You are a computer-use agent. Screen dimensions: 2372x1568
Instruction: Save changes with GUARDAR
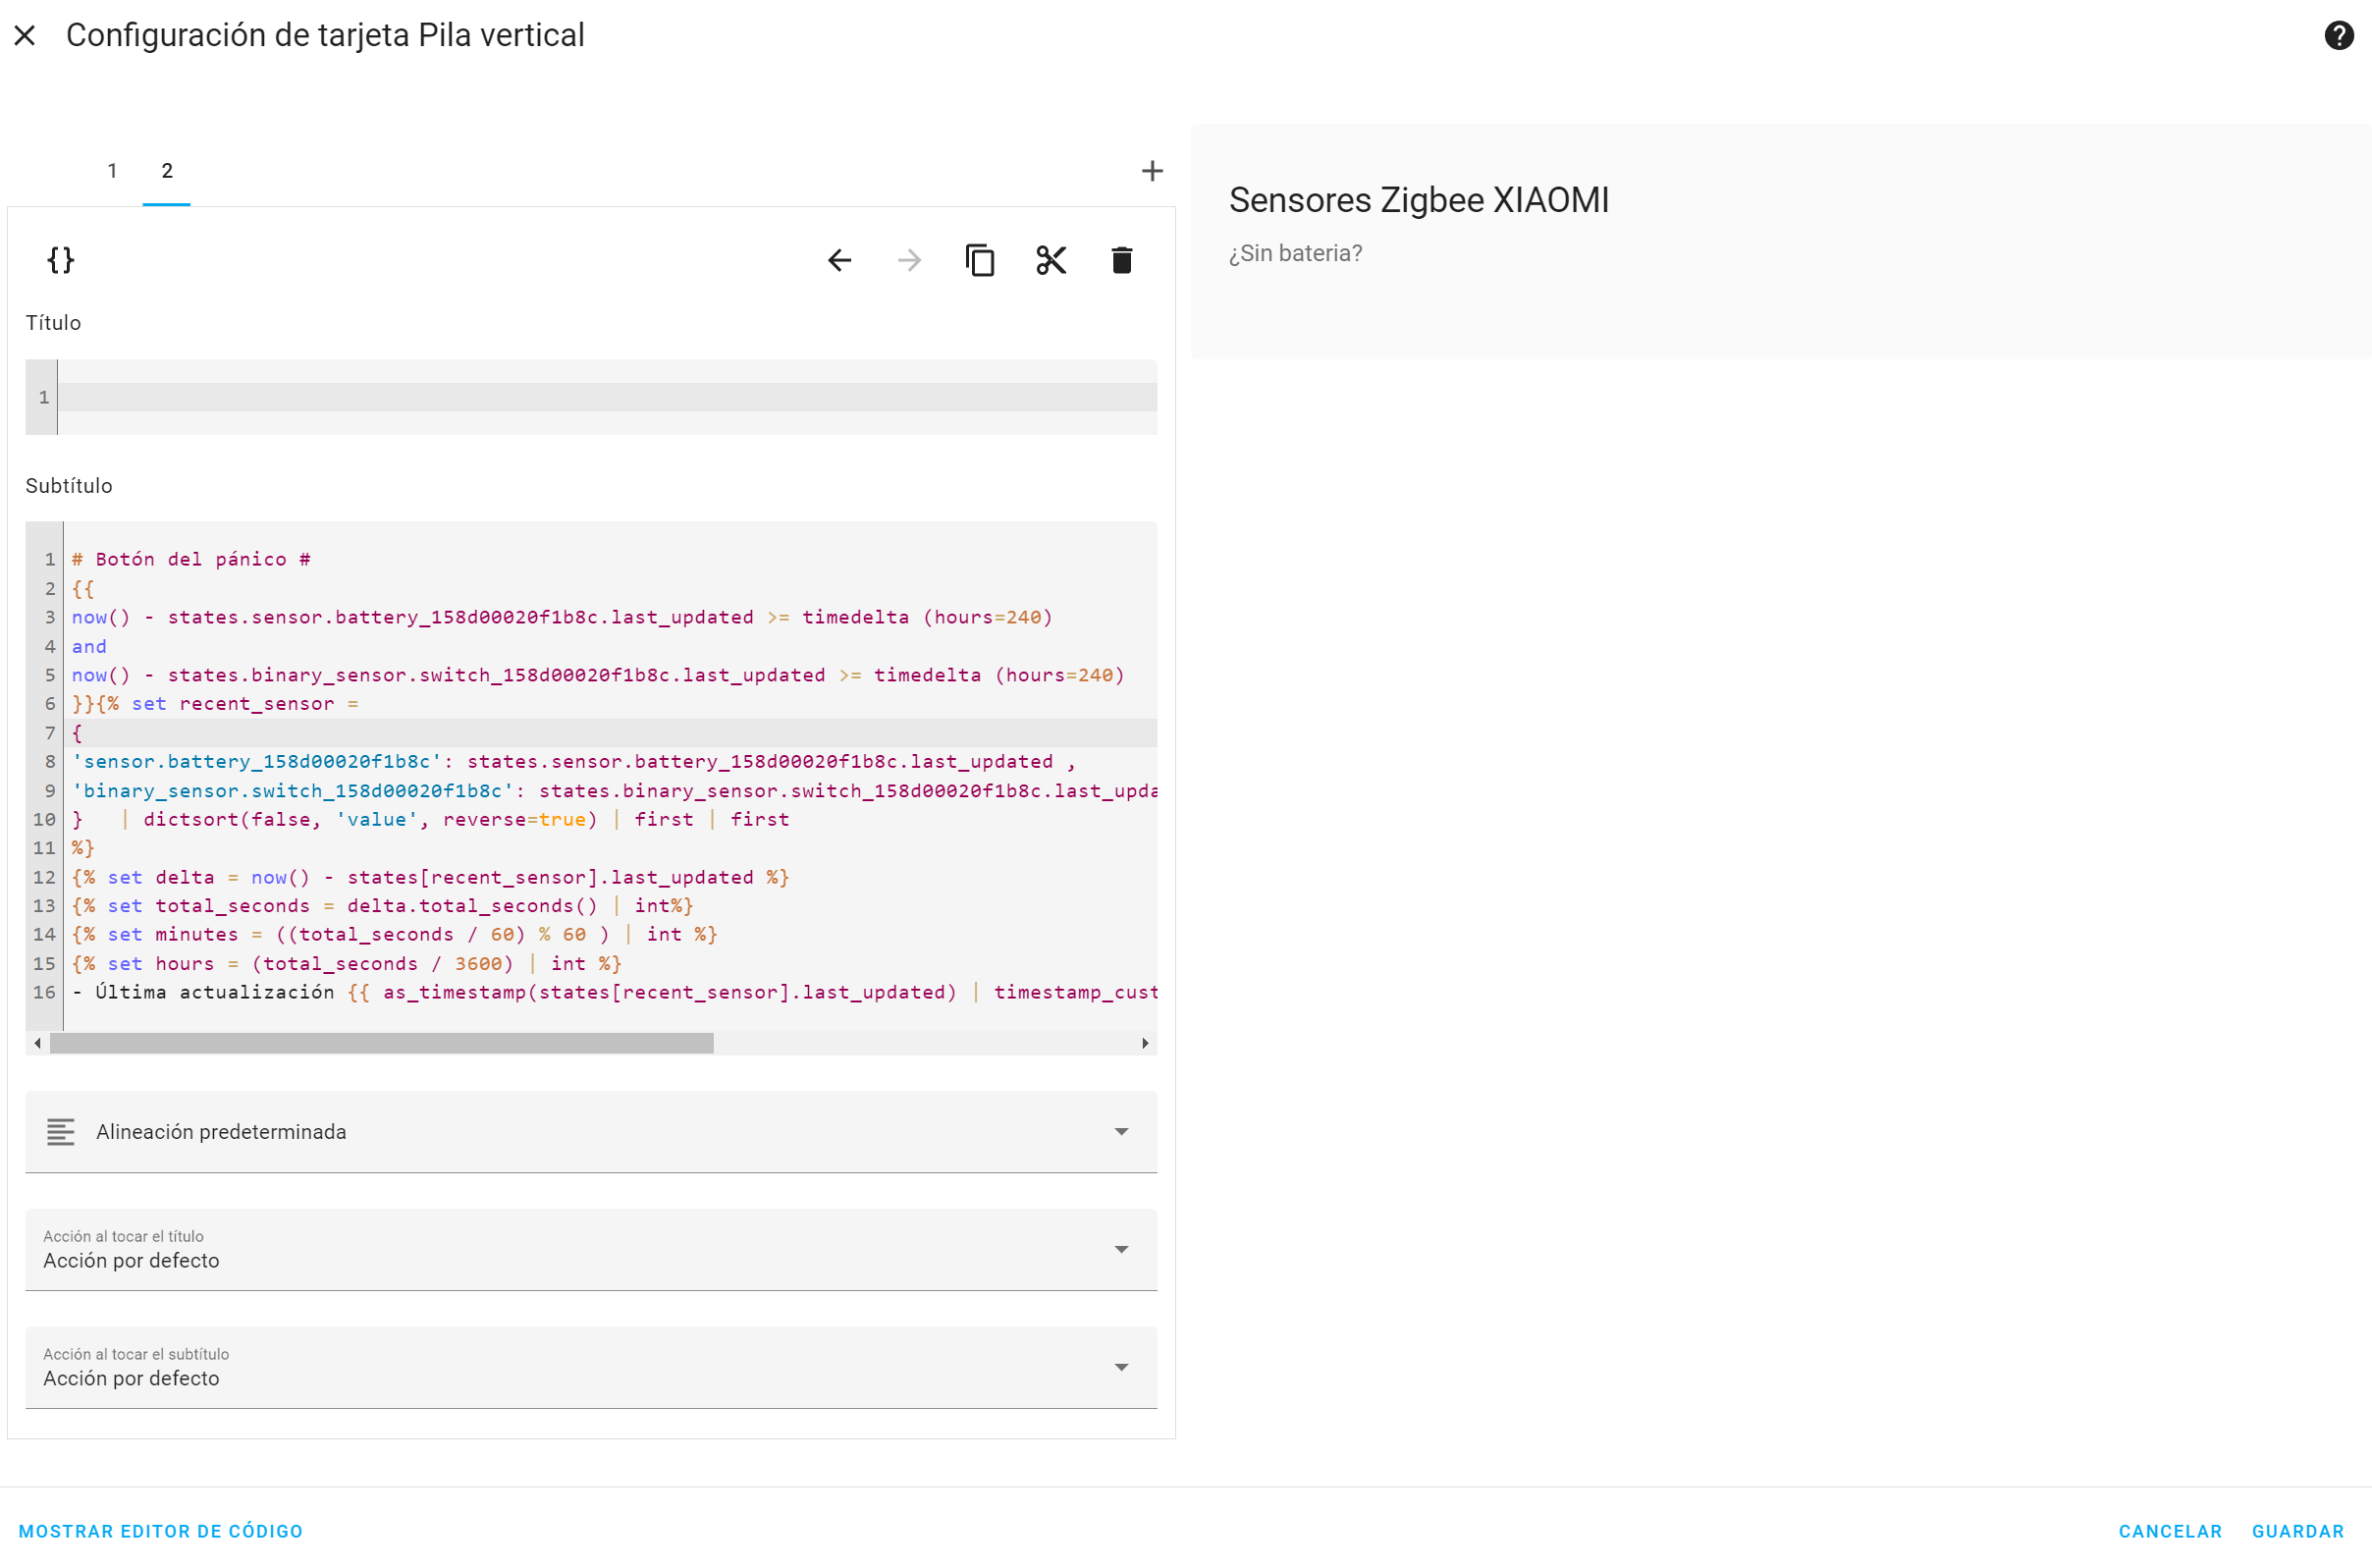click(x=2298, y=1530)
